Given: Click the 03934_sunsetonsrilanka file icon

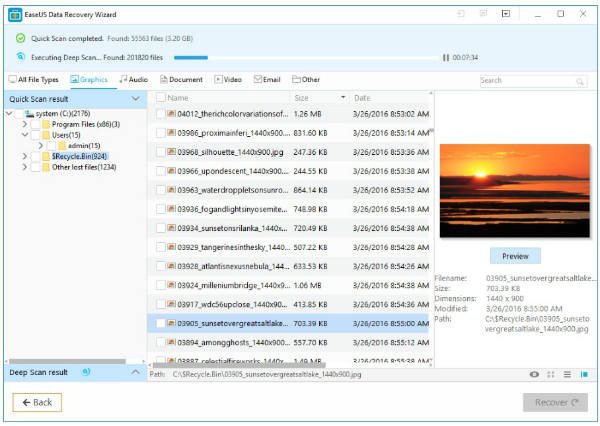Looking at the screenshot, I should (x=171, y=228).
